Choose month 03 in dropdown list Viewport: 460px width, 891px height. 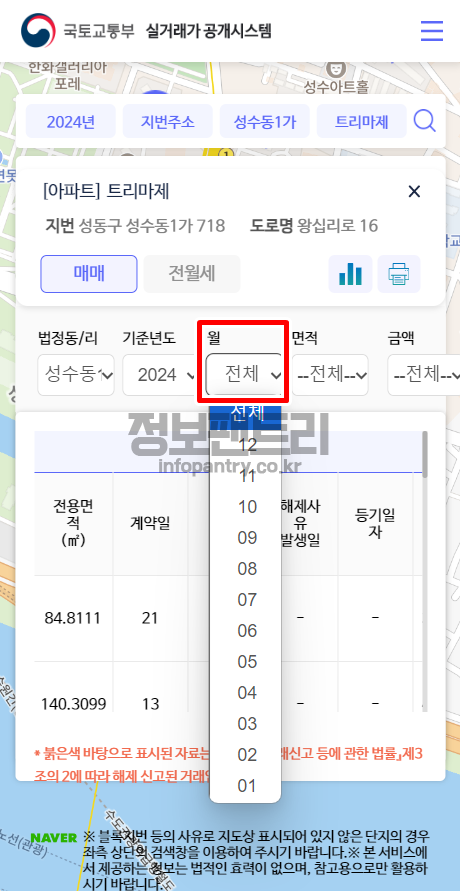click(x=245, y=724)
